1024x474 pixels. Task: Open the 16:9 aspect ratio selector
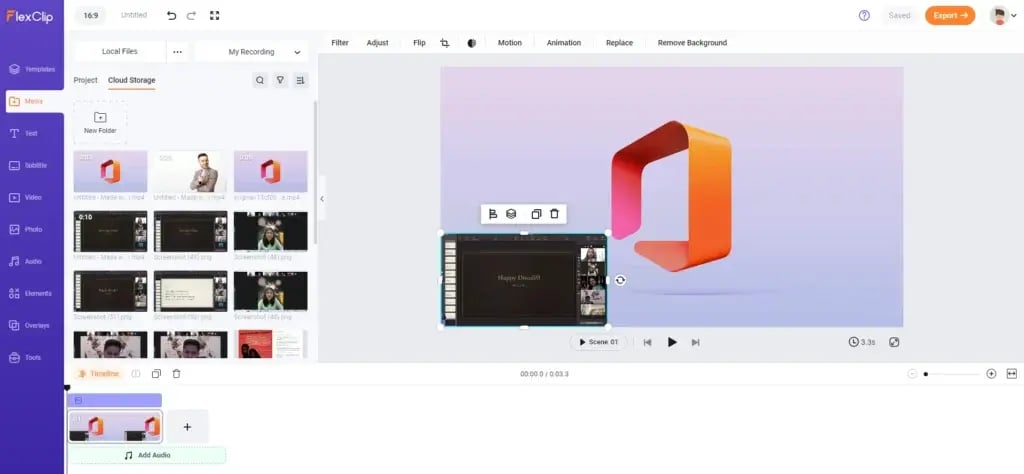pos(91,16)
